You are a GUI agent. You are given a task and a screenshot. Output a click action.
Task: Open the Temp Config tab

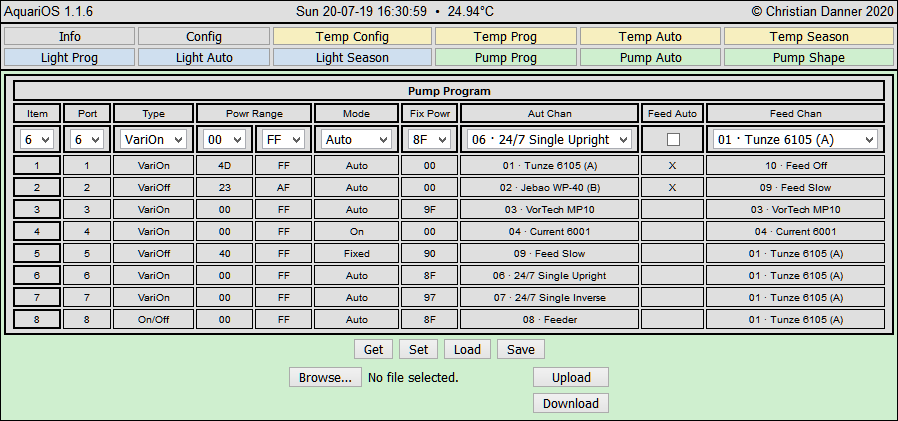click(x=352, y=37)
